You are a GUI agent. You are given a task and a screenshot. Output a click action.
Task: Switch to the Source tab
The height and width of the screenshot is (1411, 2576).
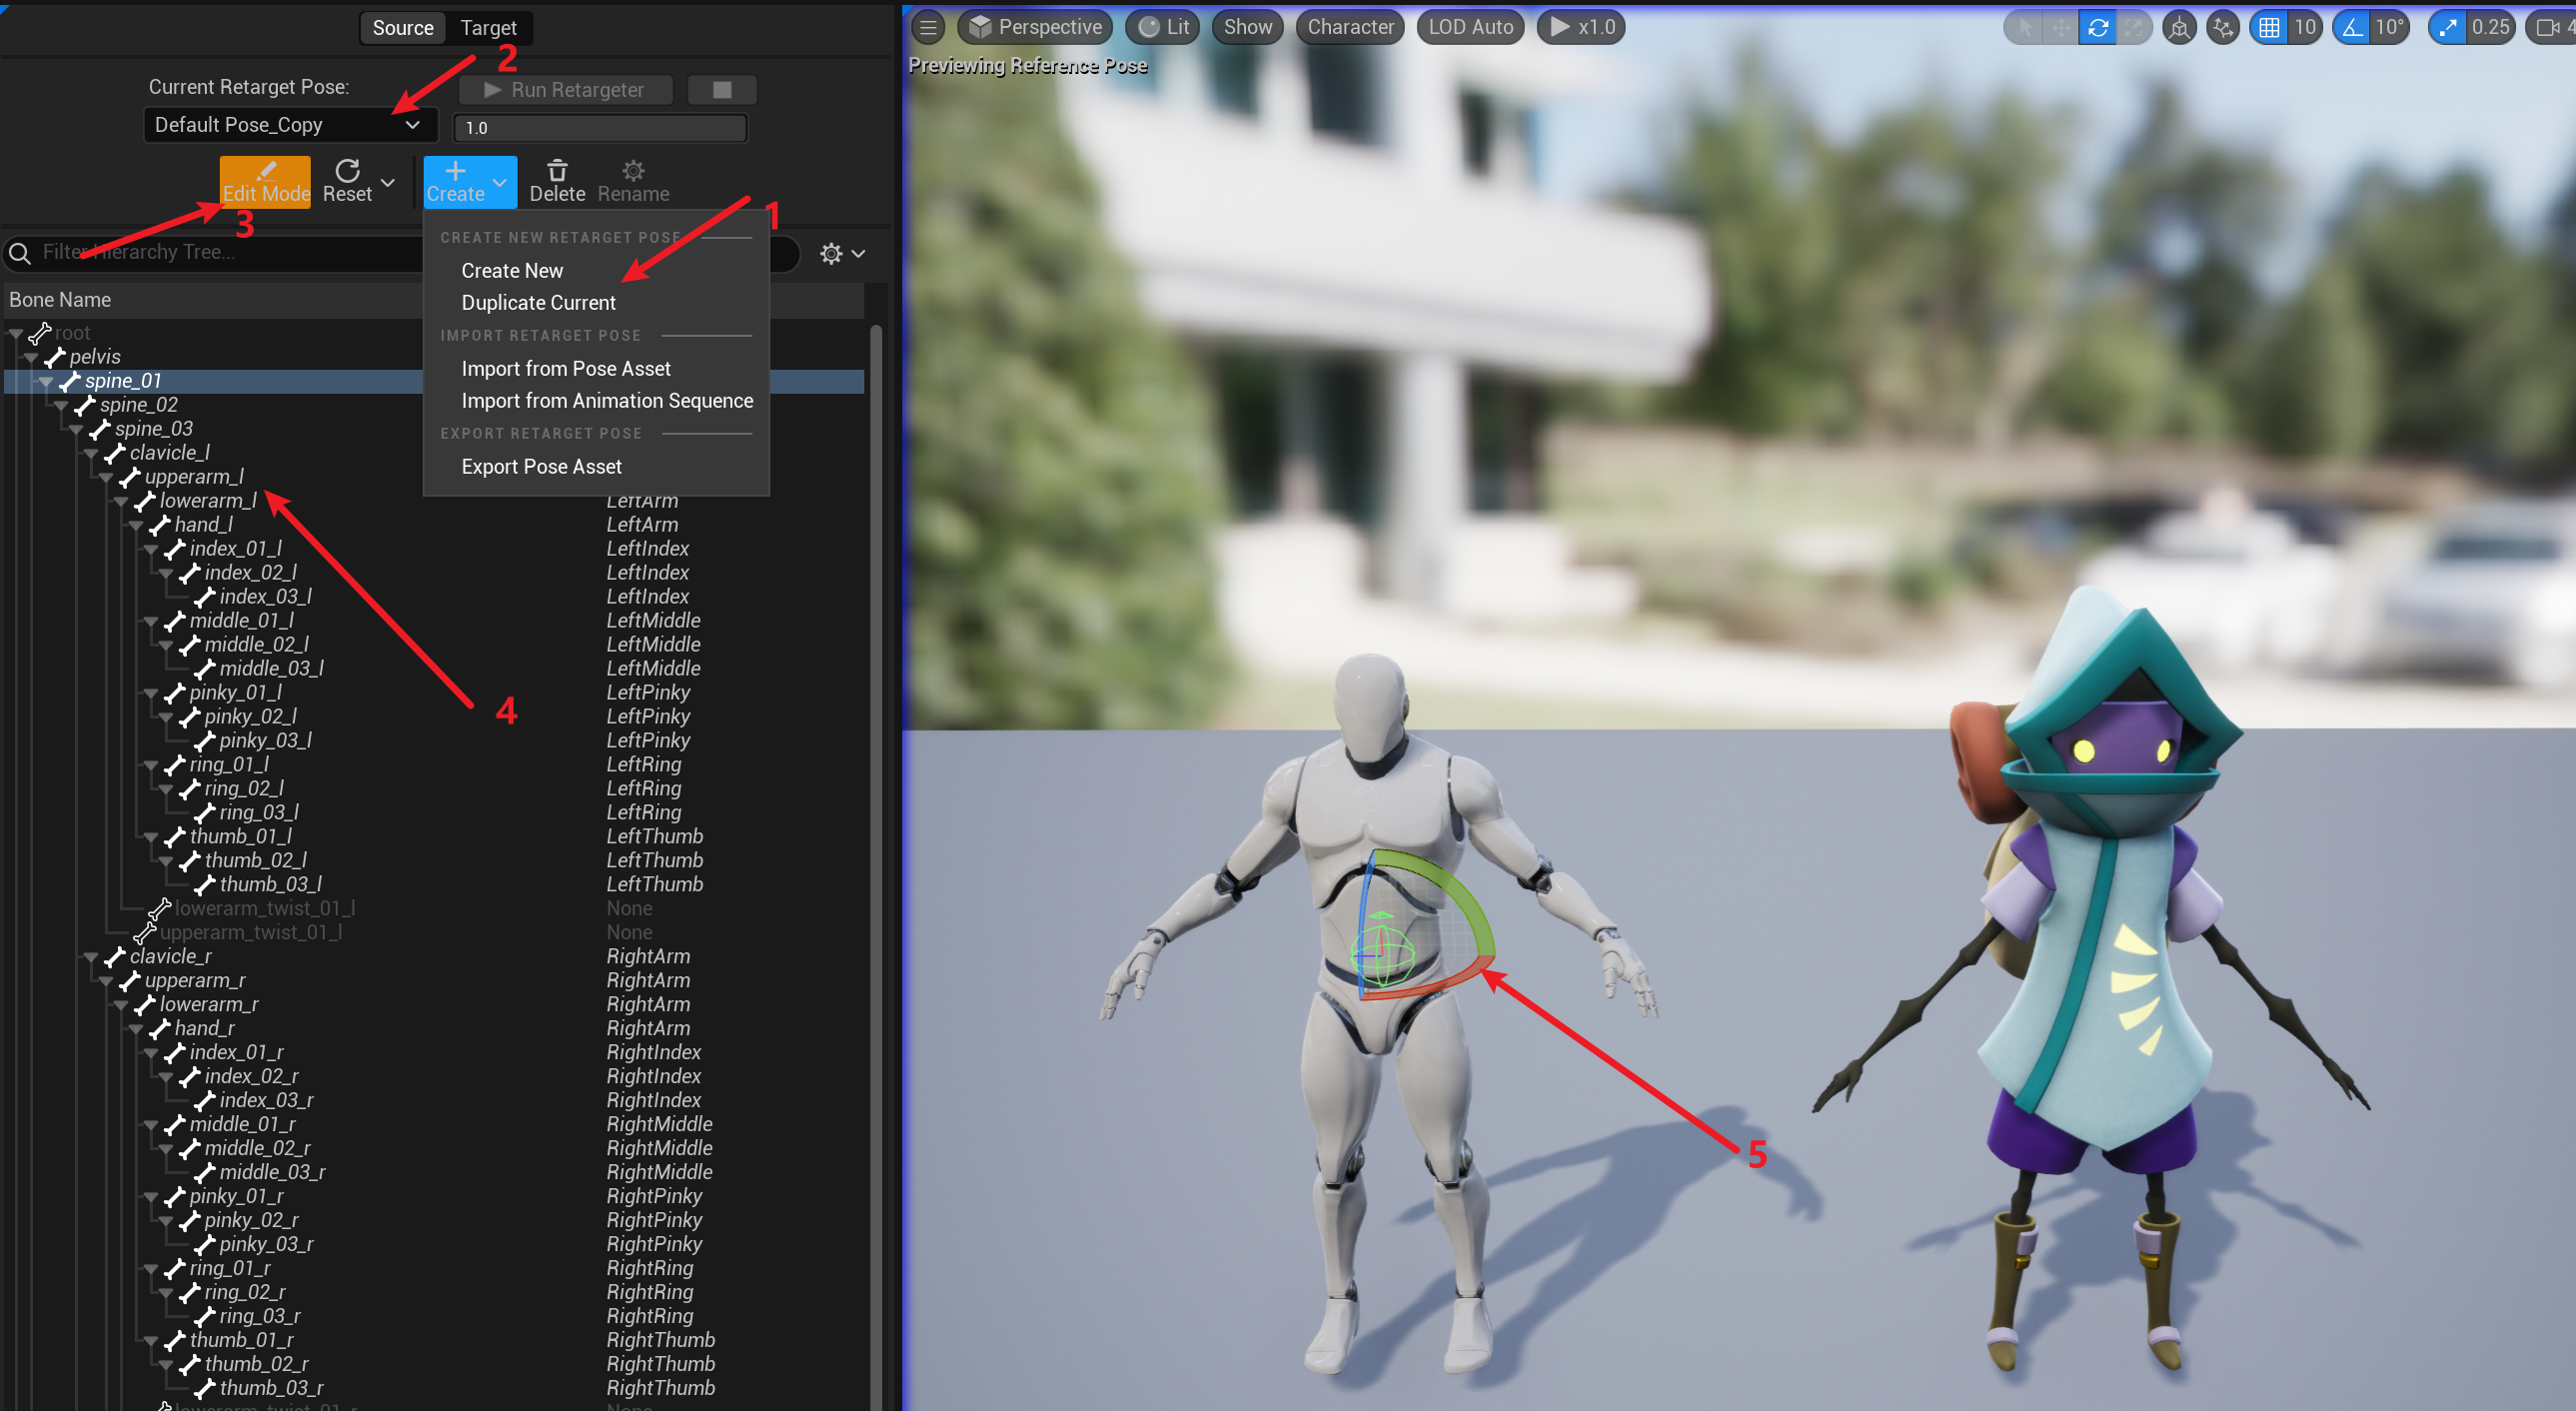pos(403,28)
